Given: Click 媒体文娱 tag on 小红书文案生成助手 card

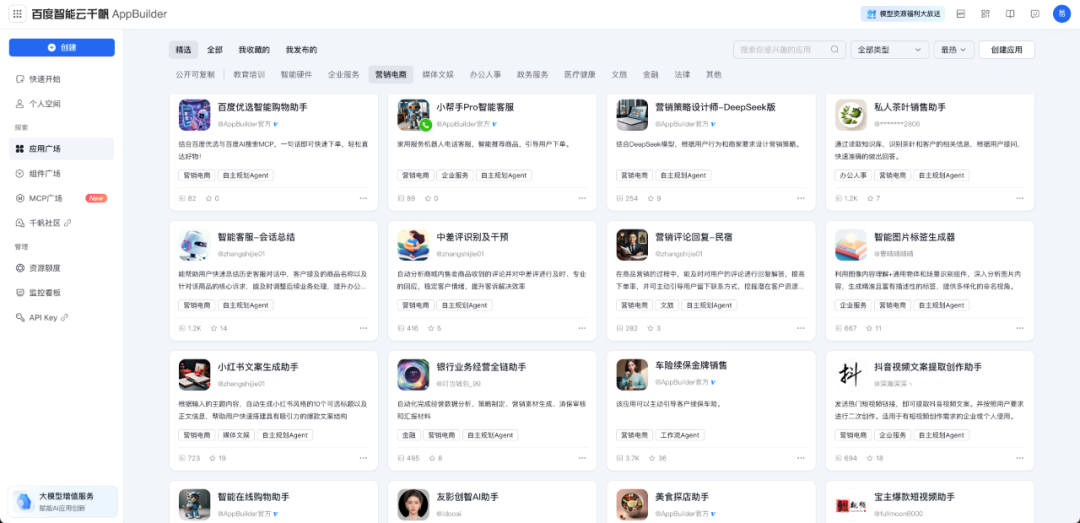Looking at the screenshot, I should 236,435.
